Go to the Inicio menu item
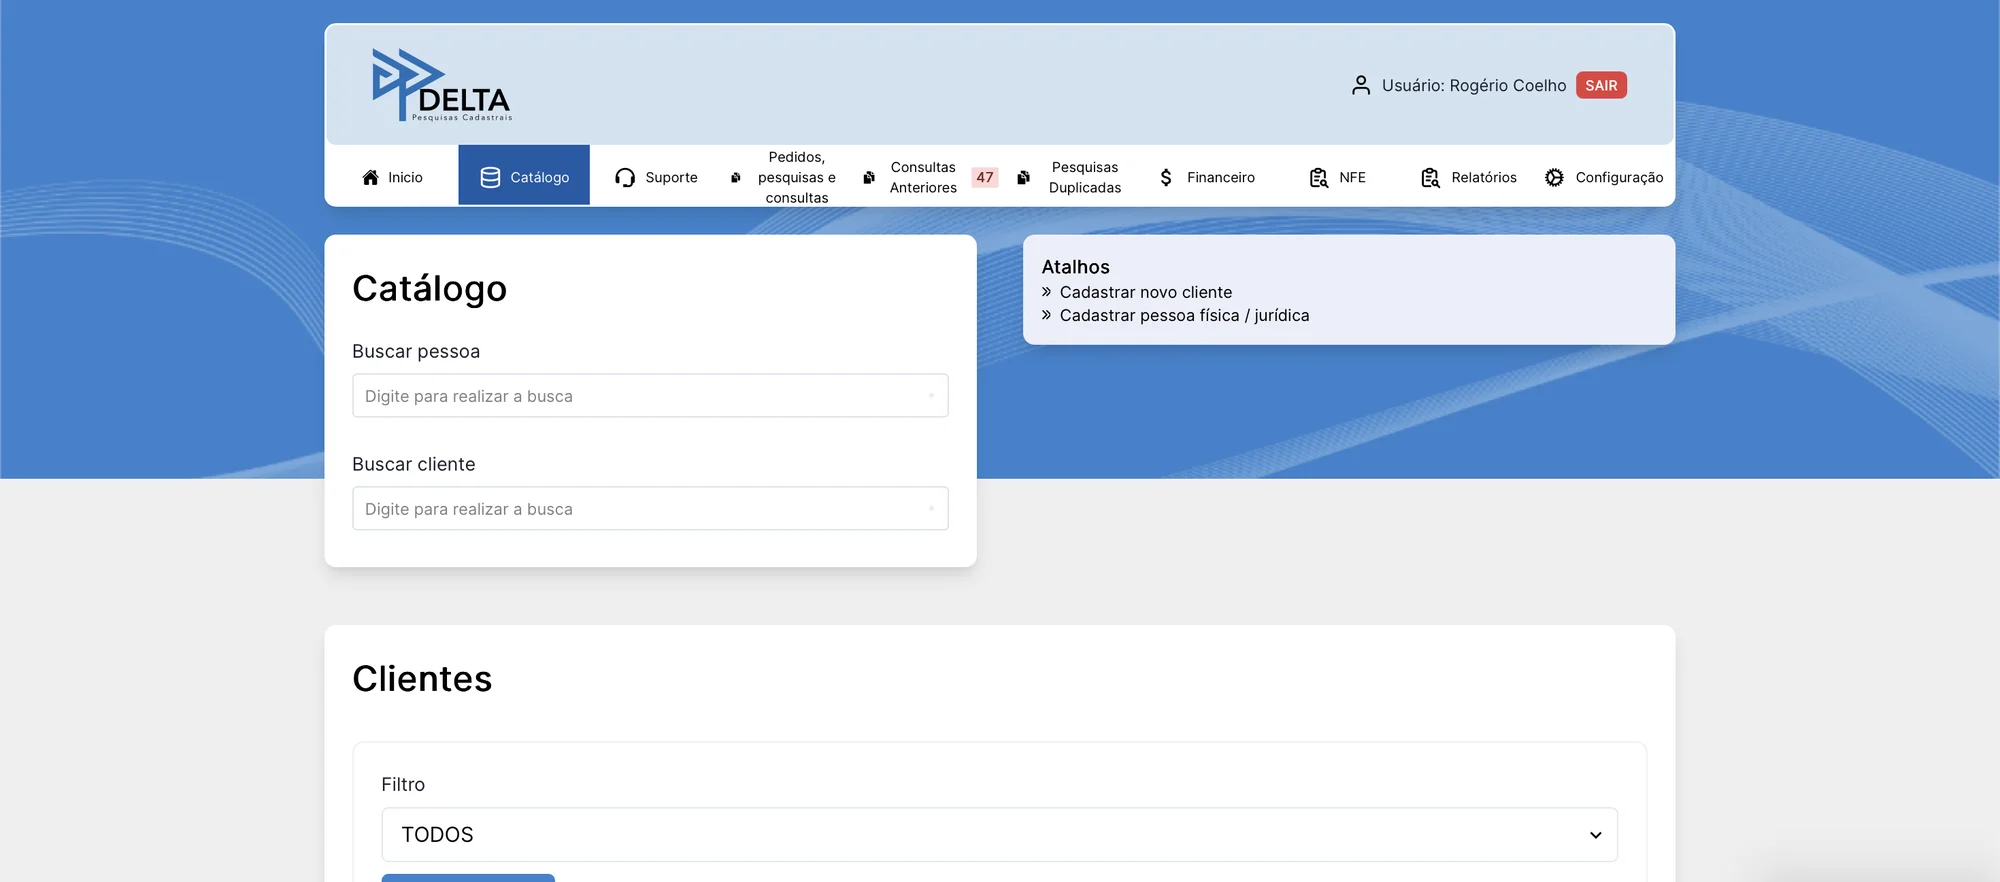The image size is (2000, 882). point(392,177)
